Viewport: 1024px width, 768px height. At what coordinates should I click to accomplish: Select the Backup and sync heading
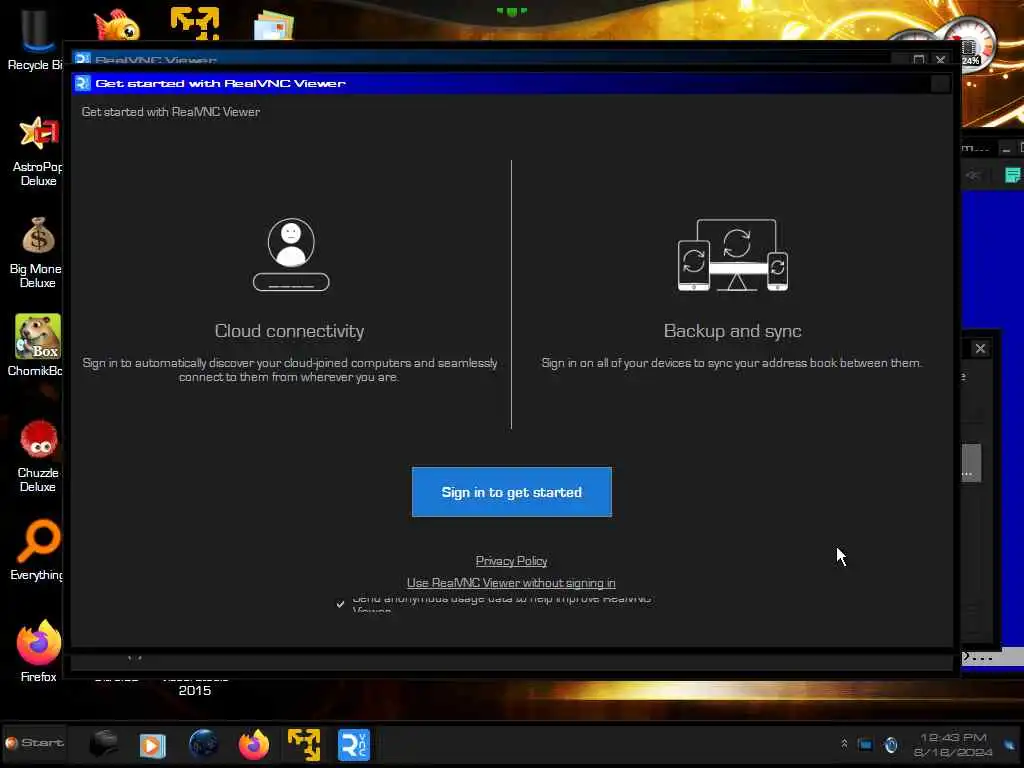733,331
